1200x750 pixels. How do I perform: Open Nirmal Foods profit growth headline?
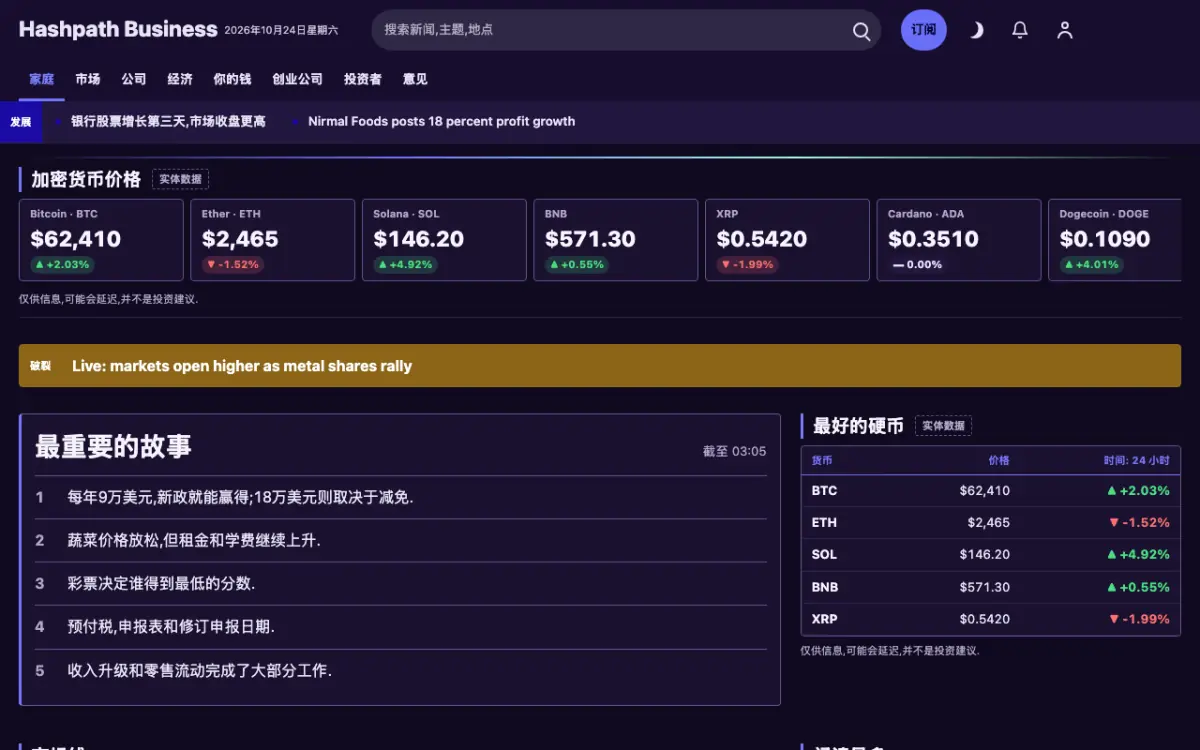(441, 121)
